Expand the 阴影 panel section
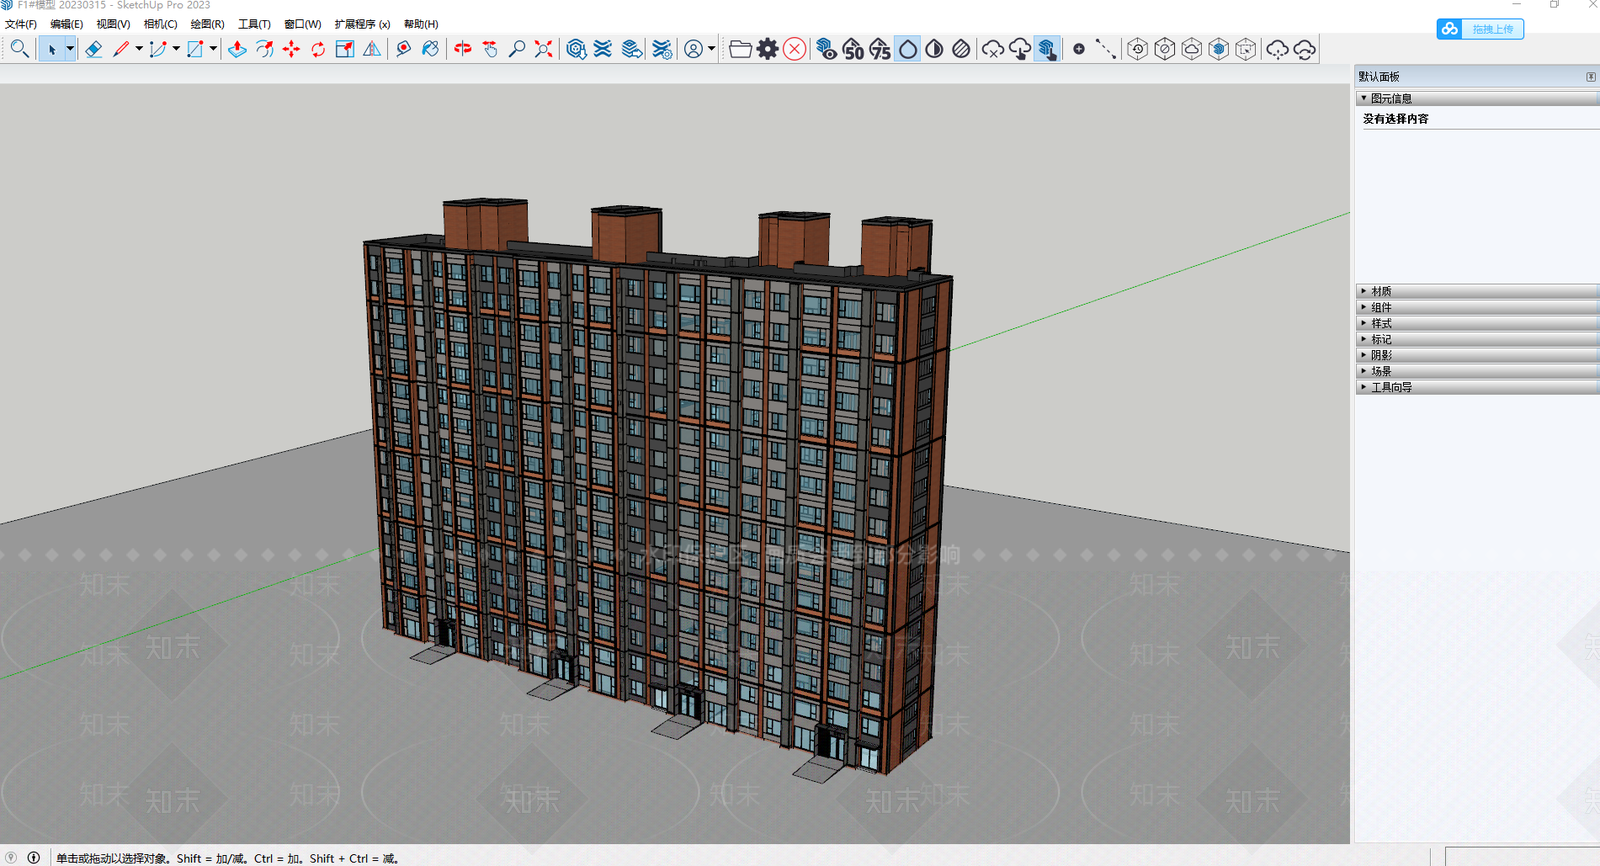 1478,355
